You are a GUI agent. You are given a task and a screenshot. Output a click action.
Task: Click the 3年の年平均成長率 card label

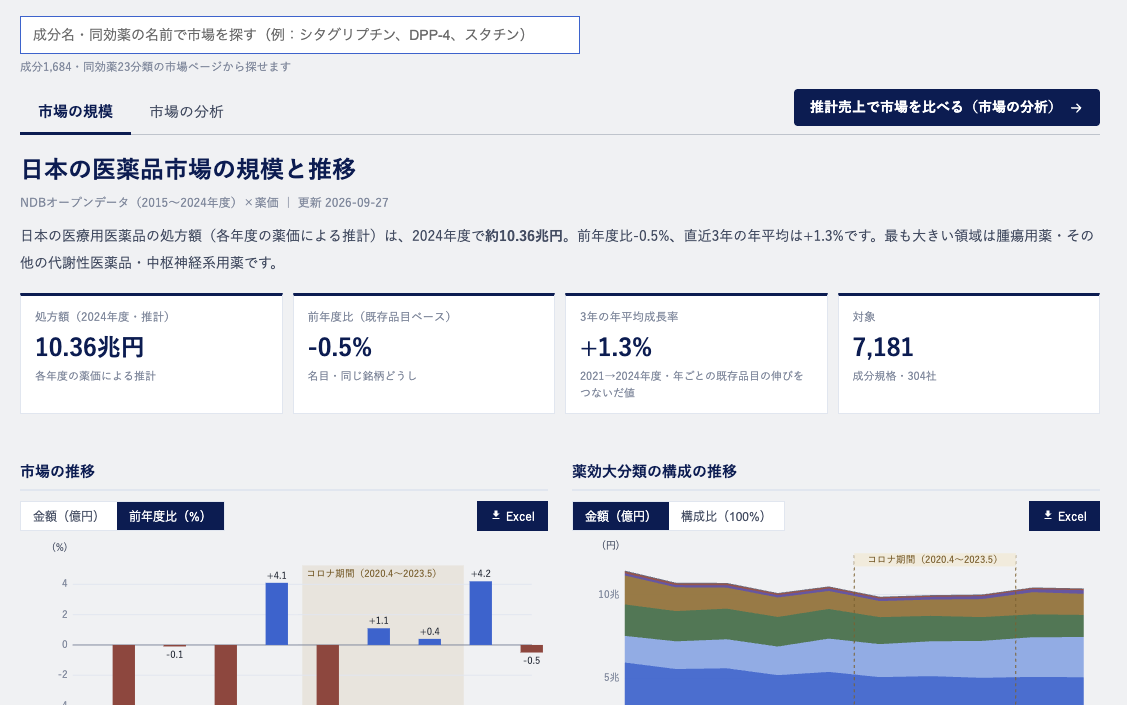(629, 317)
